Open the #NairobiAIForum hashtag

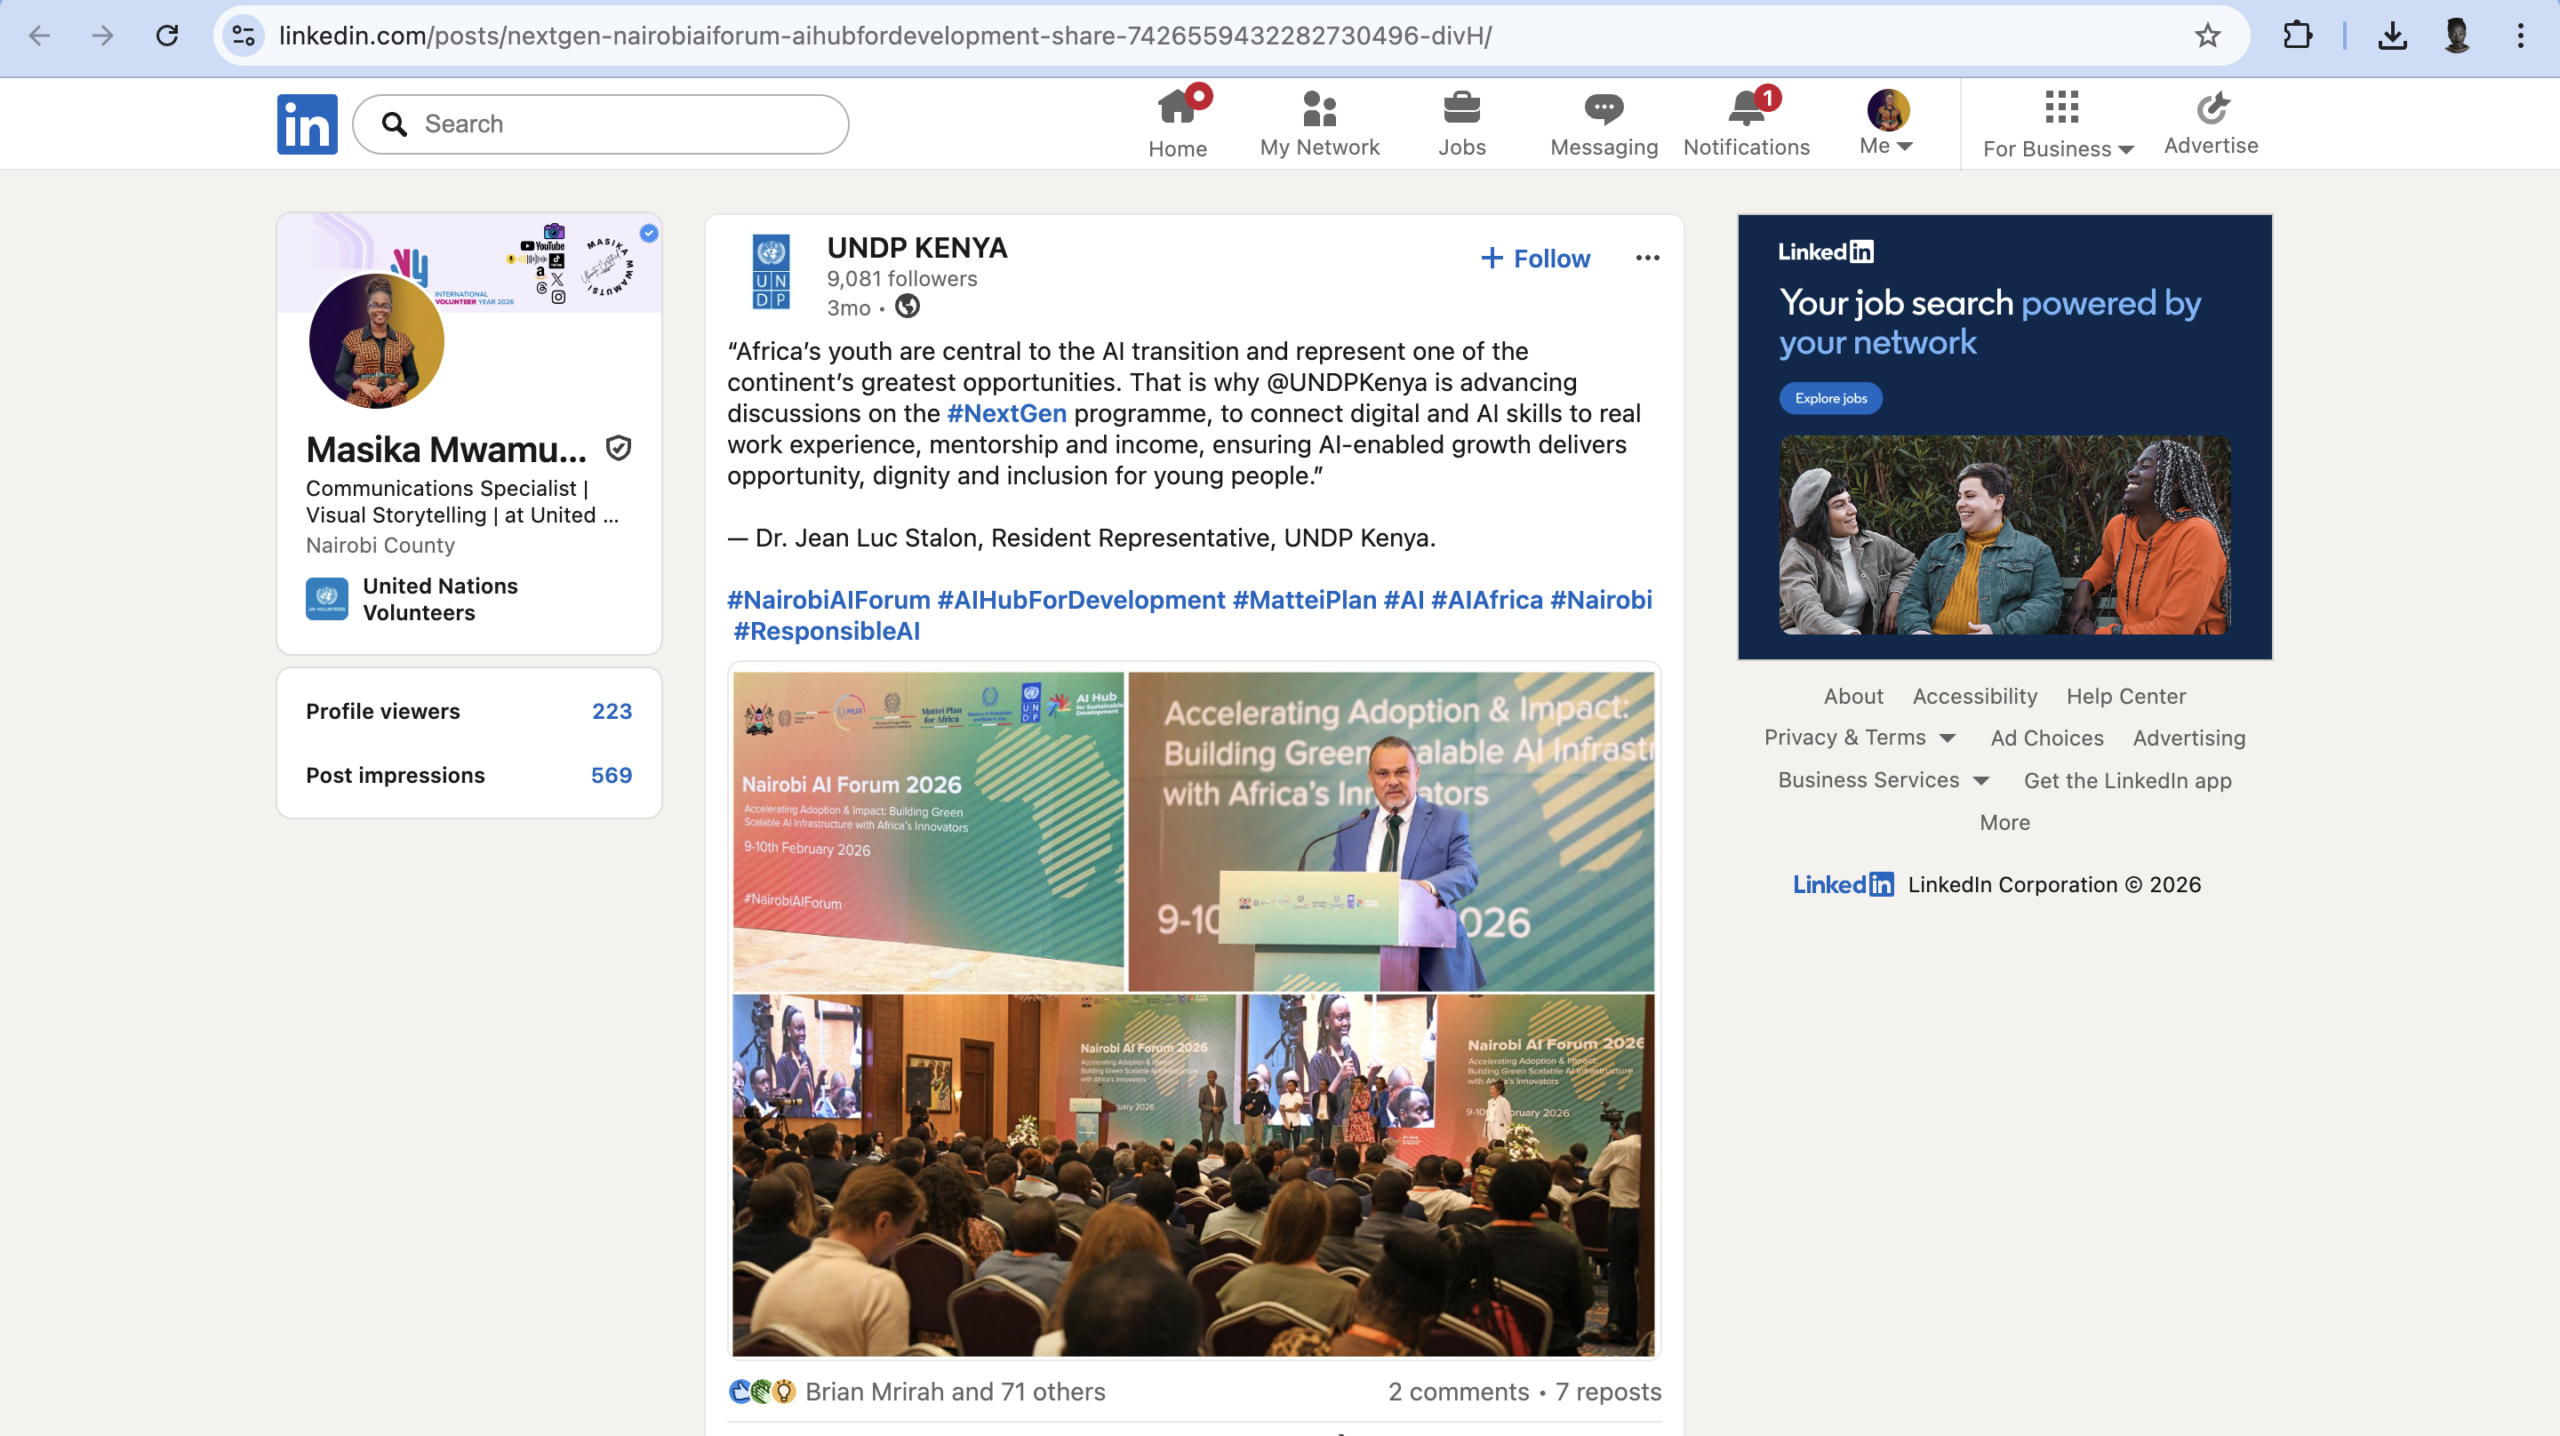[828, 600]
